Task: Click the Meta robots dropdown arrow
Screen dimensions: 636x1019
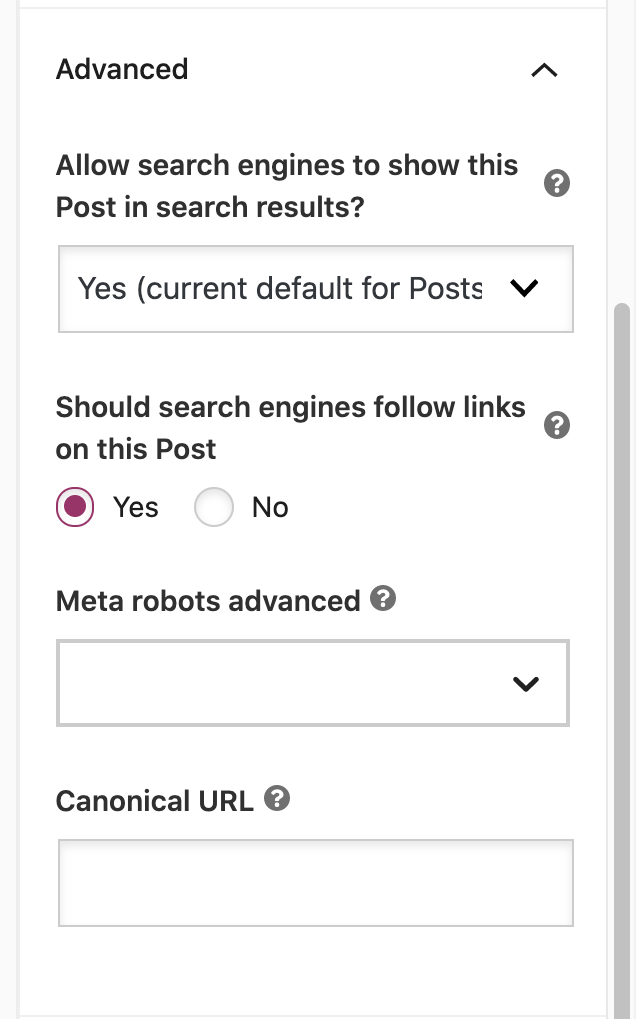Action: (525, 684)
